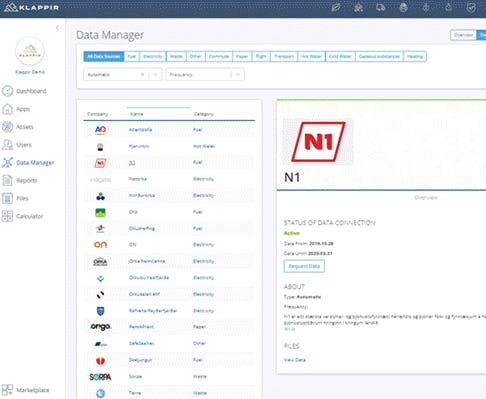Select the All Data Sources tab
The width and height of the screenshot is (486, 399).
(x=104, y=56)
